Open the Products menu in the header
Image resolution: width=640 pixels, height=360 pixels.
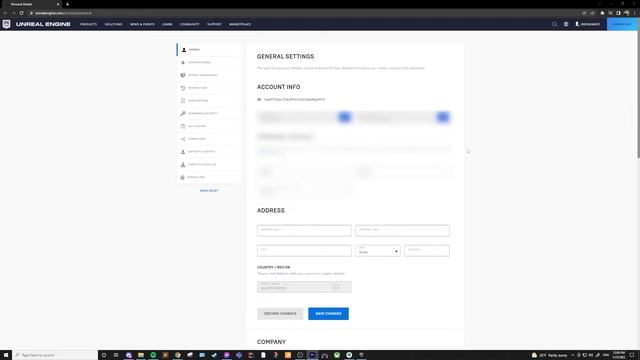click(x=89, y=24)
